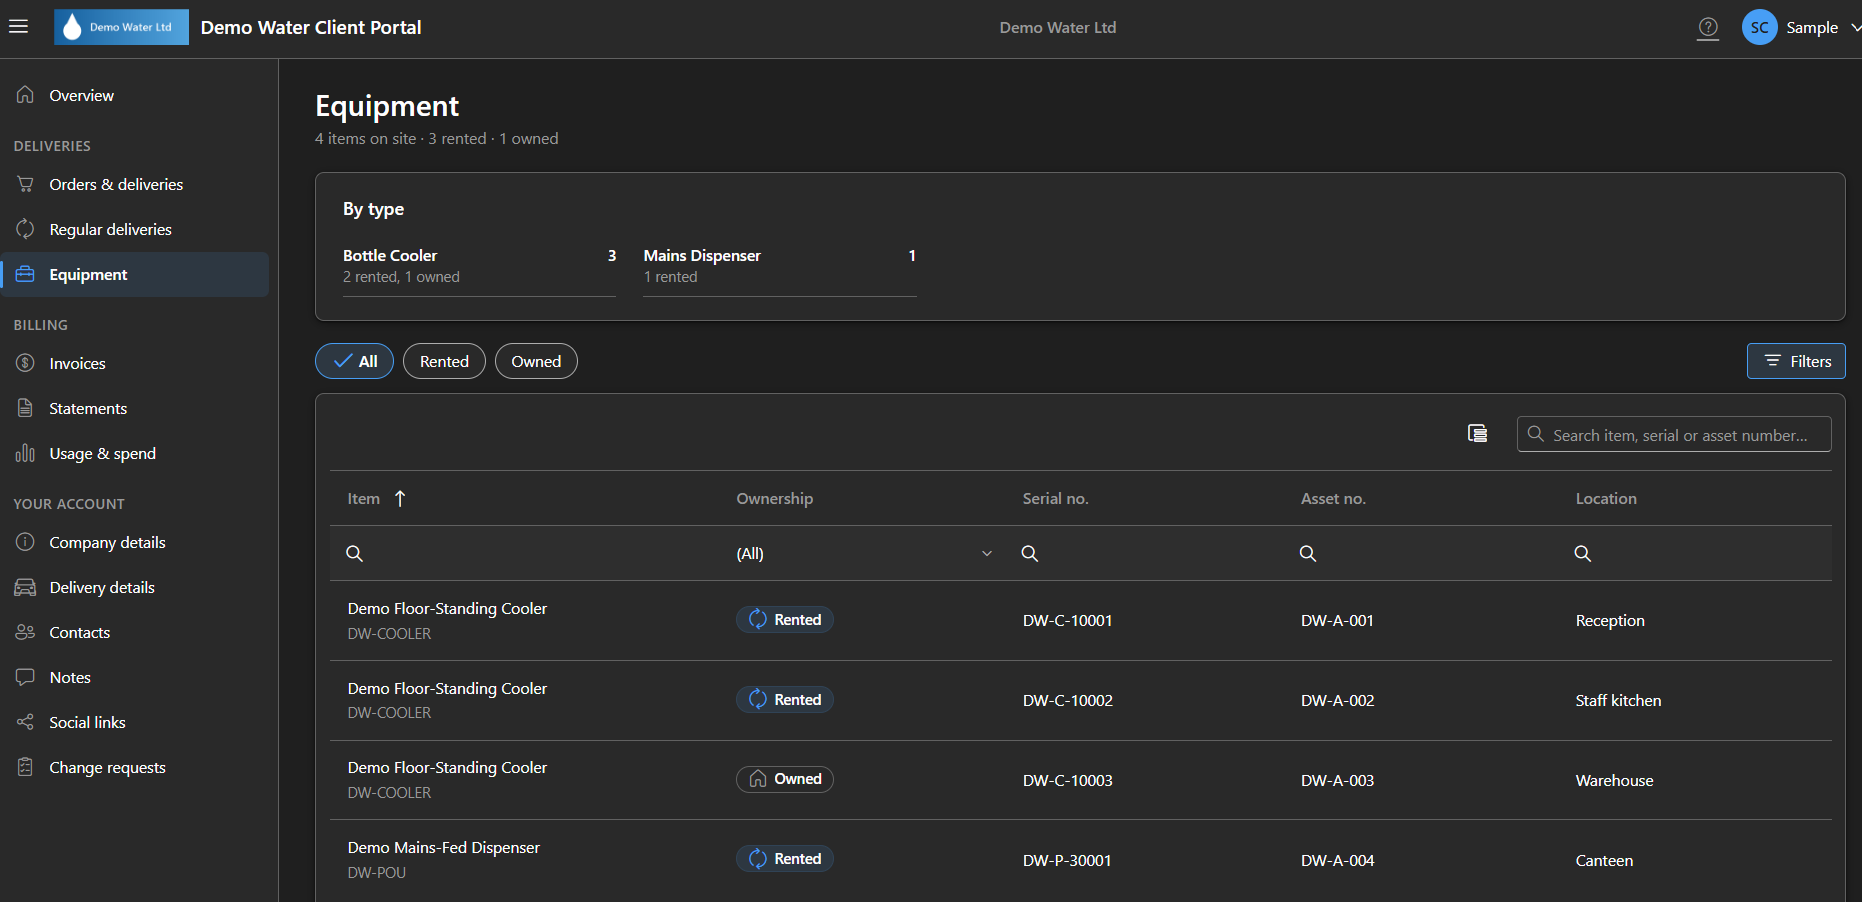The height and width of the screenshot is (902, 1862).
Task: Open the help question mark icon
Action: [1708, 28]
